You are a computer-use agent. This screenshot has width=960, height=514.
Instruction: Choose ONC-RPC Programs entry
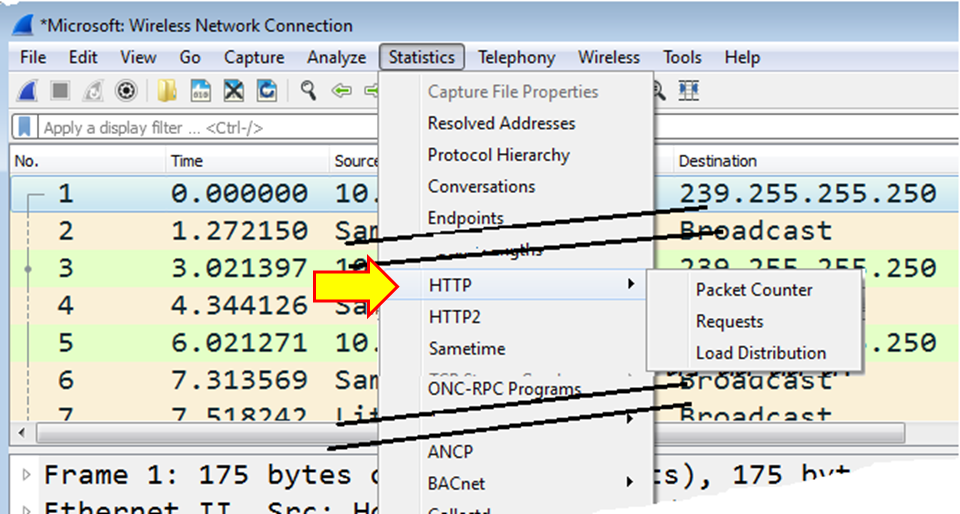click(504, 389)
